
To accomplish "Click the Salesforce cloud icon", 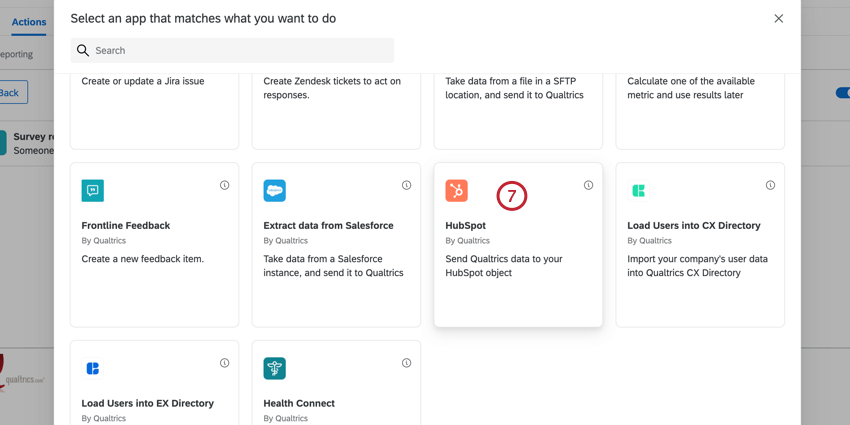I will pos(274,190).
